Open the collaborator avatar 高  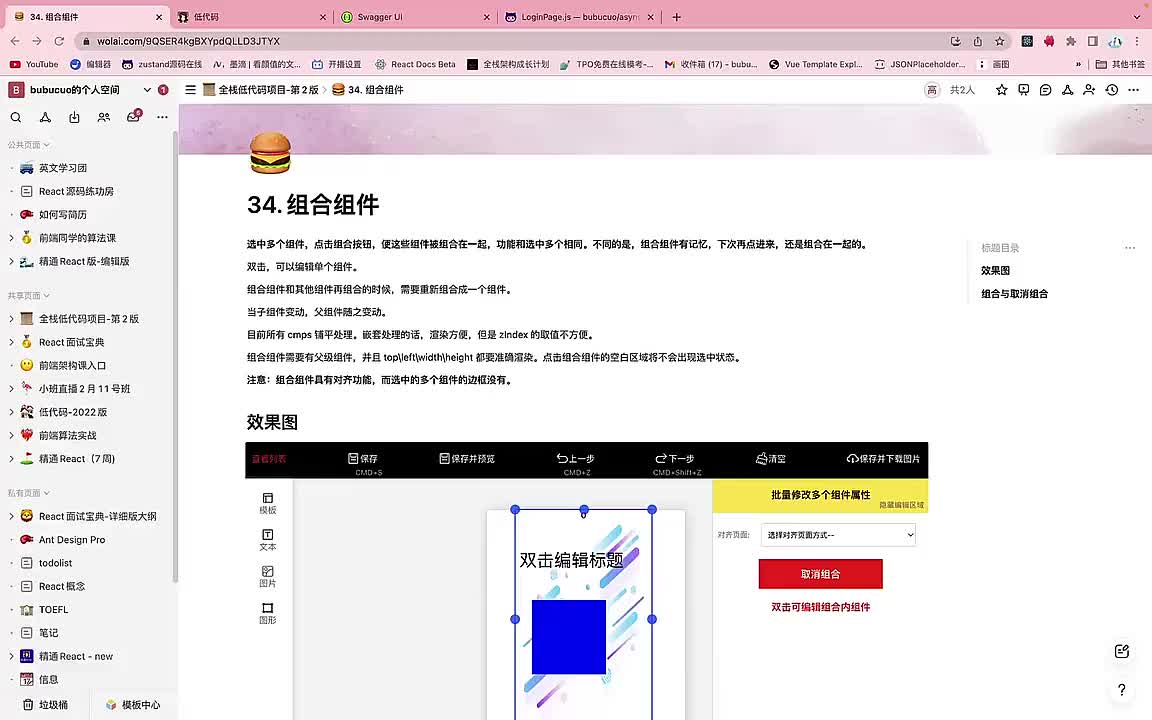[932, 90]
